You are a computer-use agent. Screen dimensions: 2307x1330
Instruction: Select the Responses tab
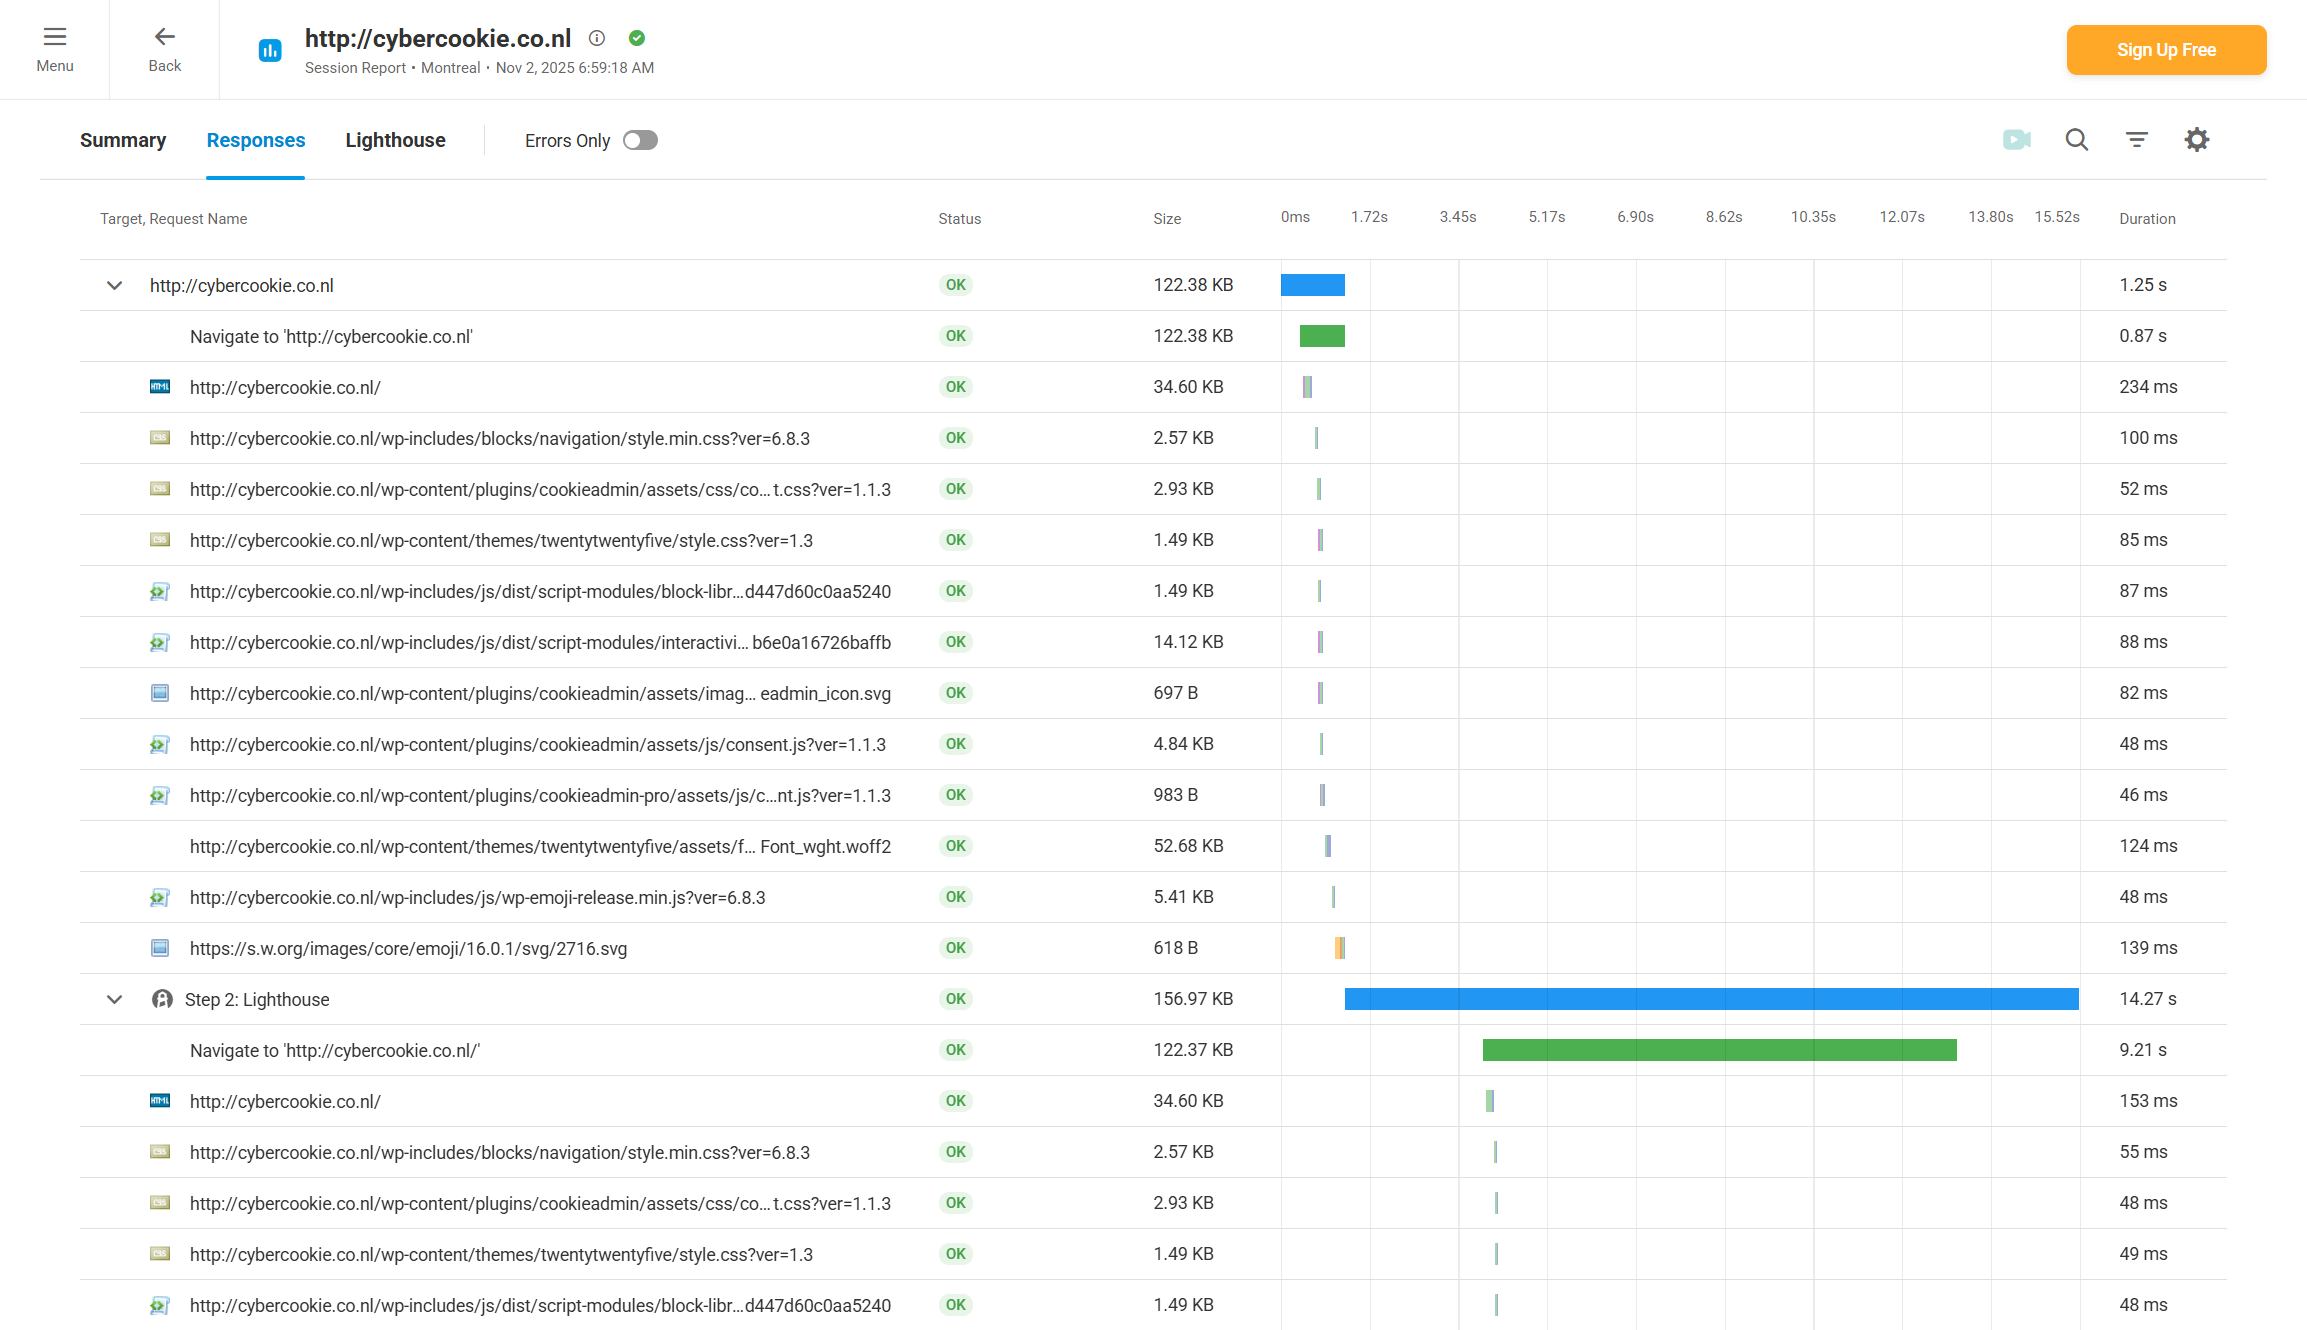click(256, 140)
